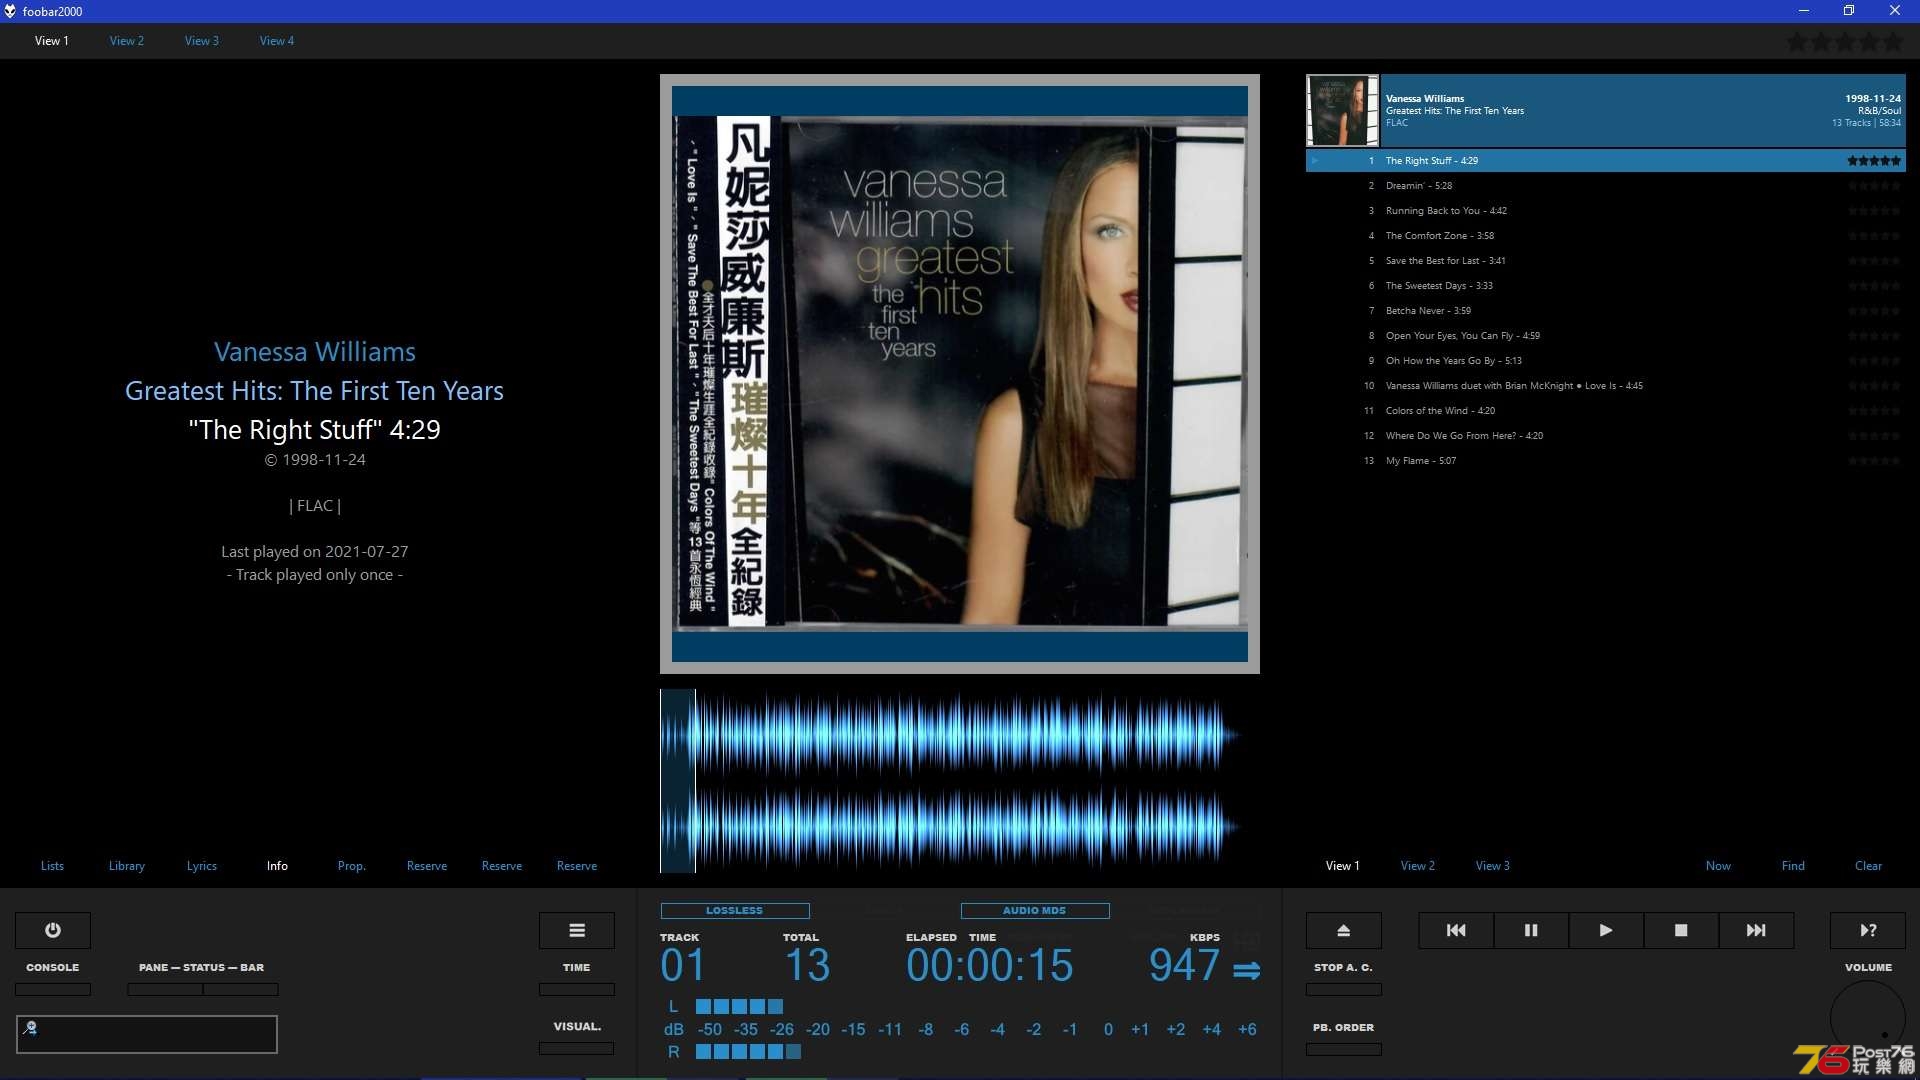Screen dimensions: 1920x1080
Task: Open the Prop. tab
Action: pos(352,866)
